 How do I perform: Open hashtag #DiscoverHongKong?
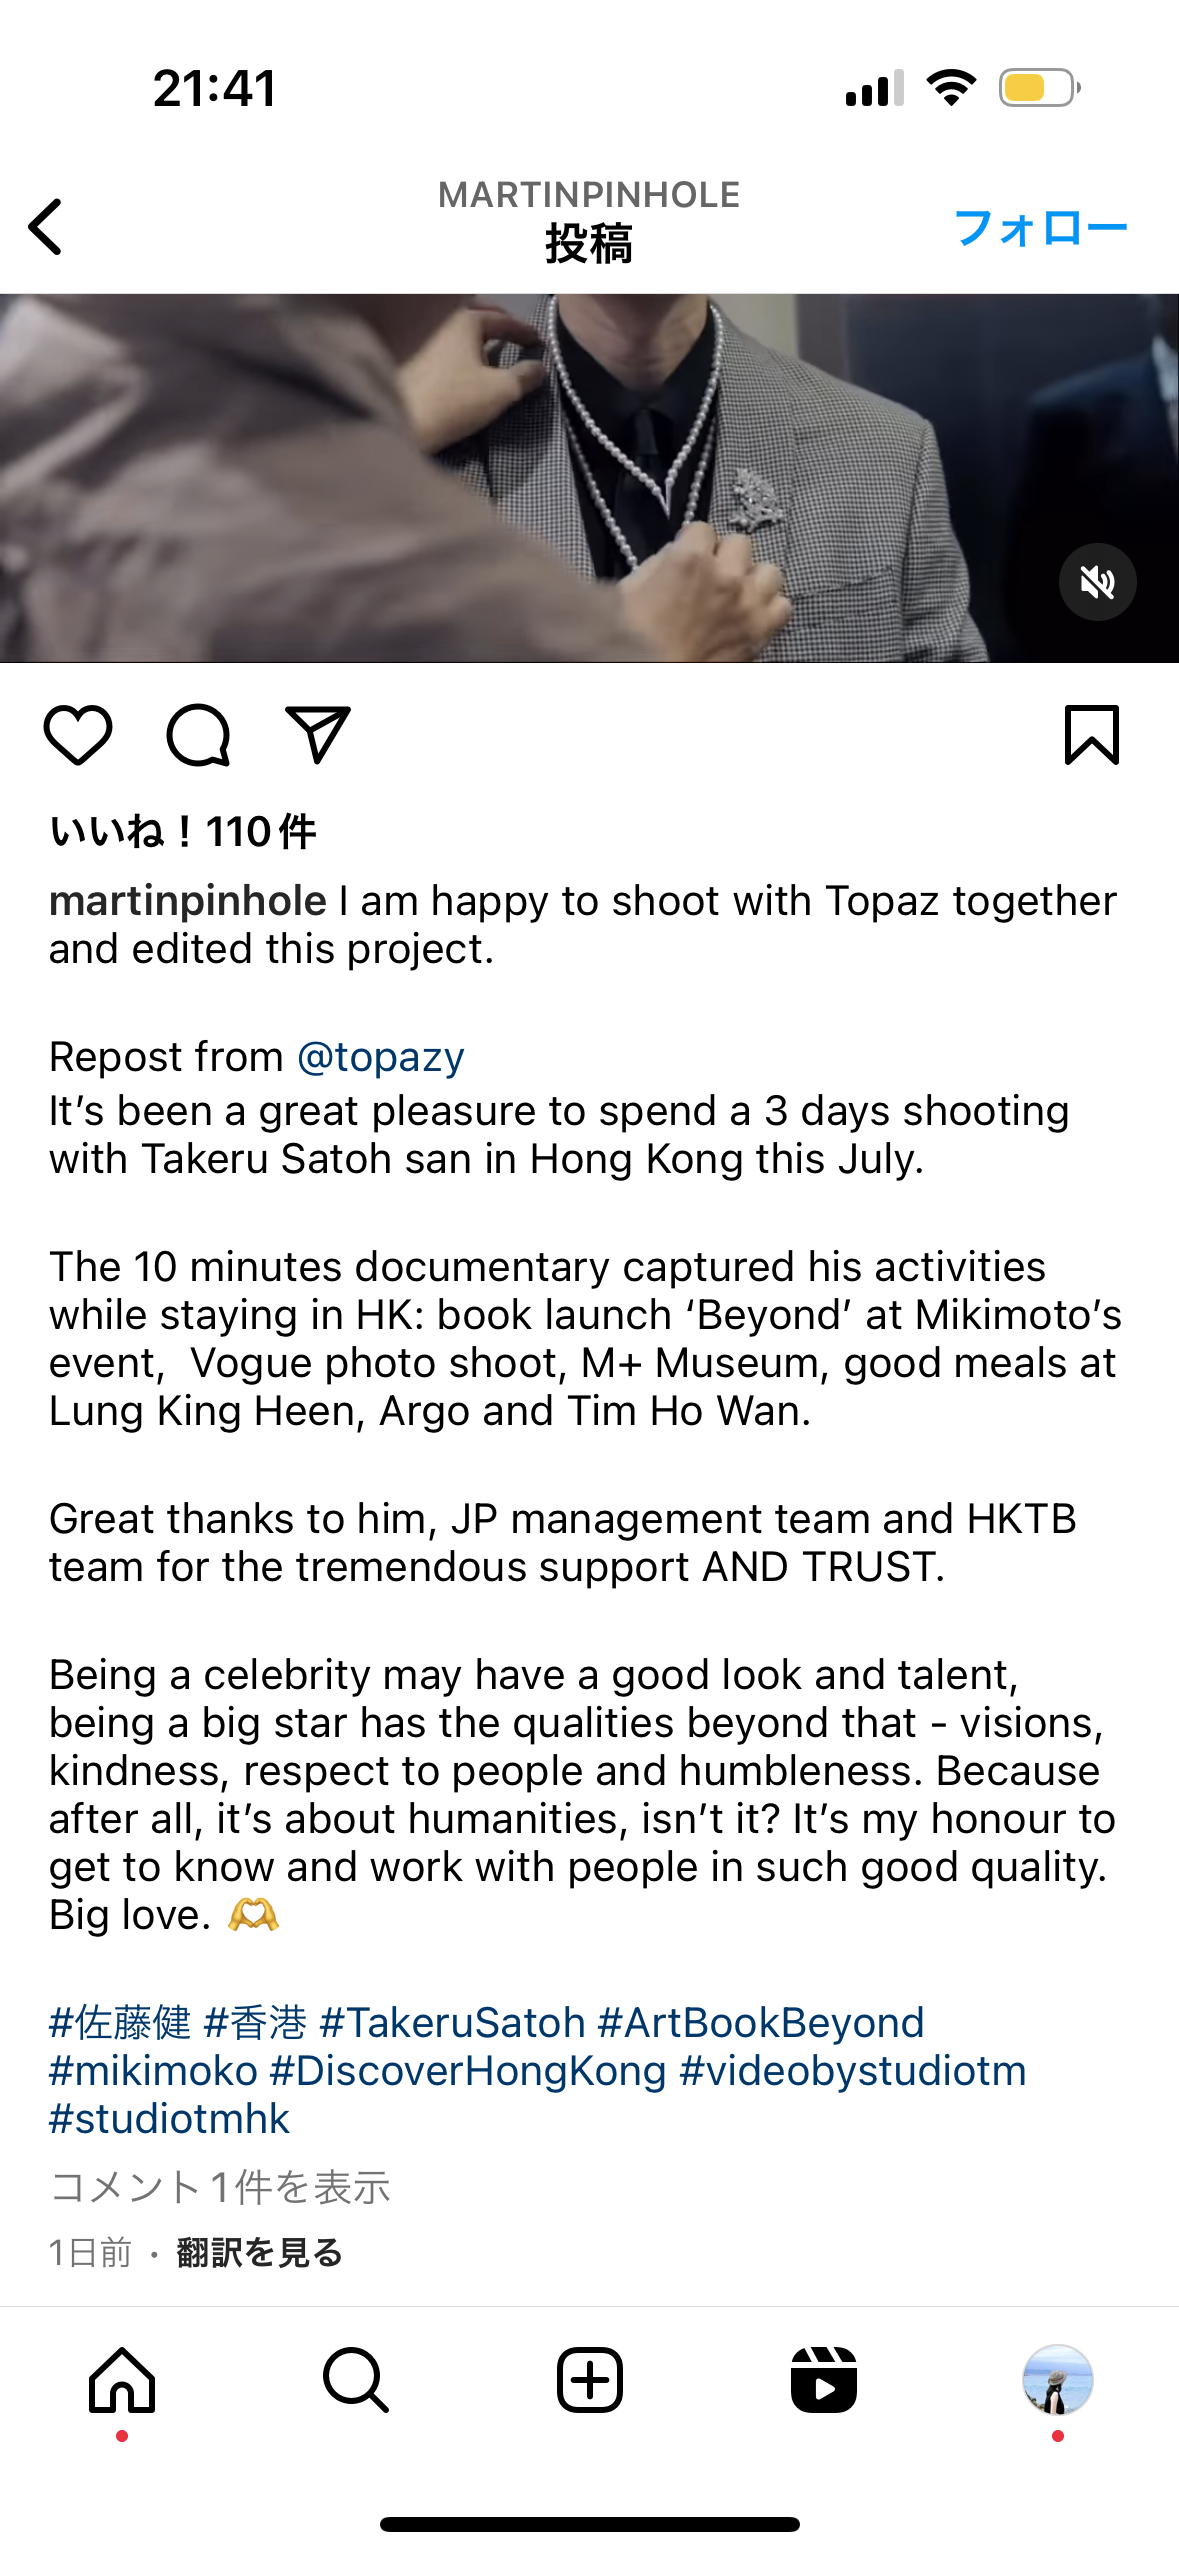[468, 2071]
